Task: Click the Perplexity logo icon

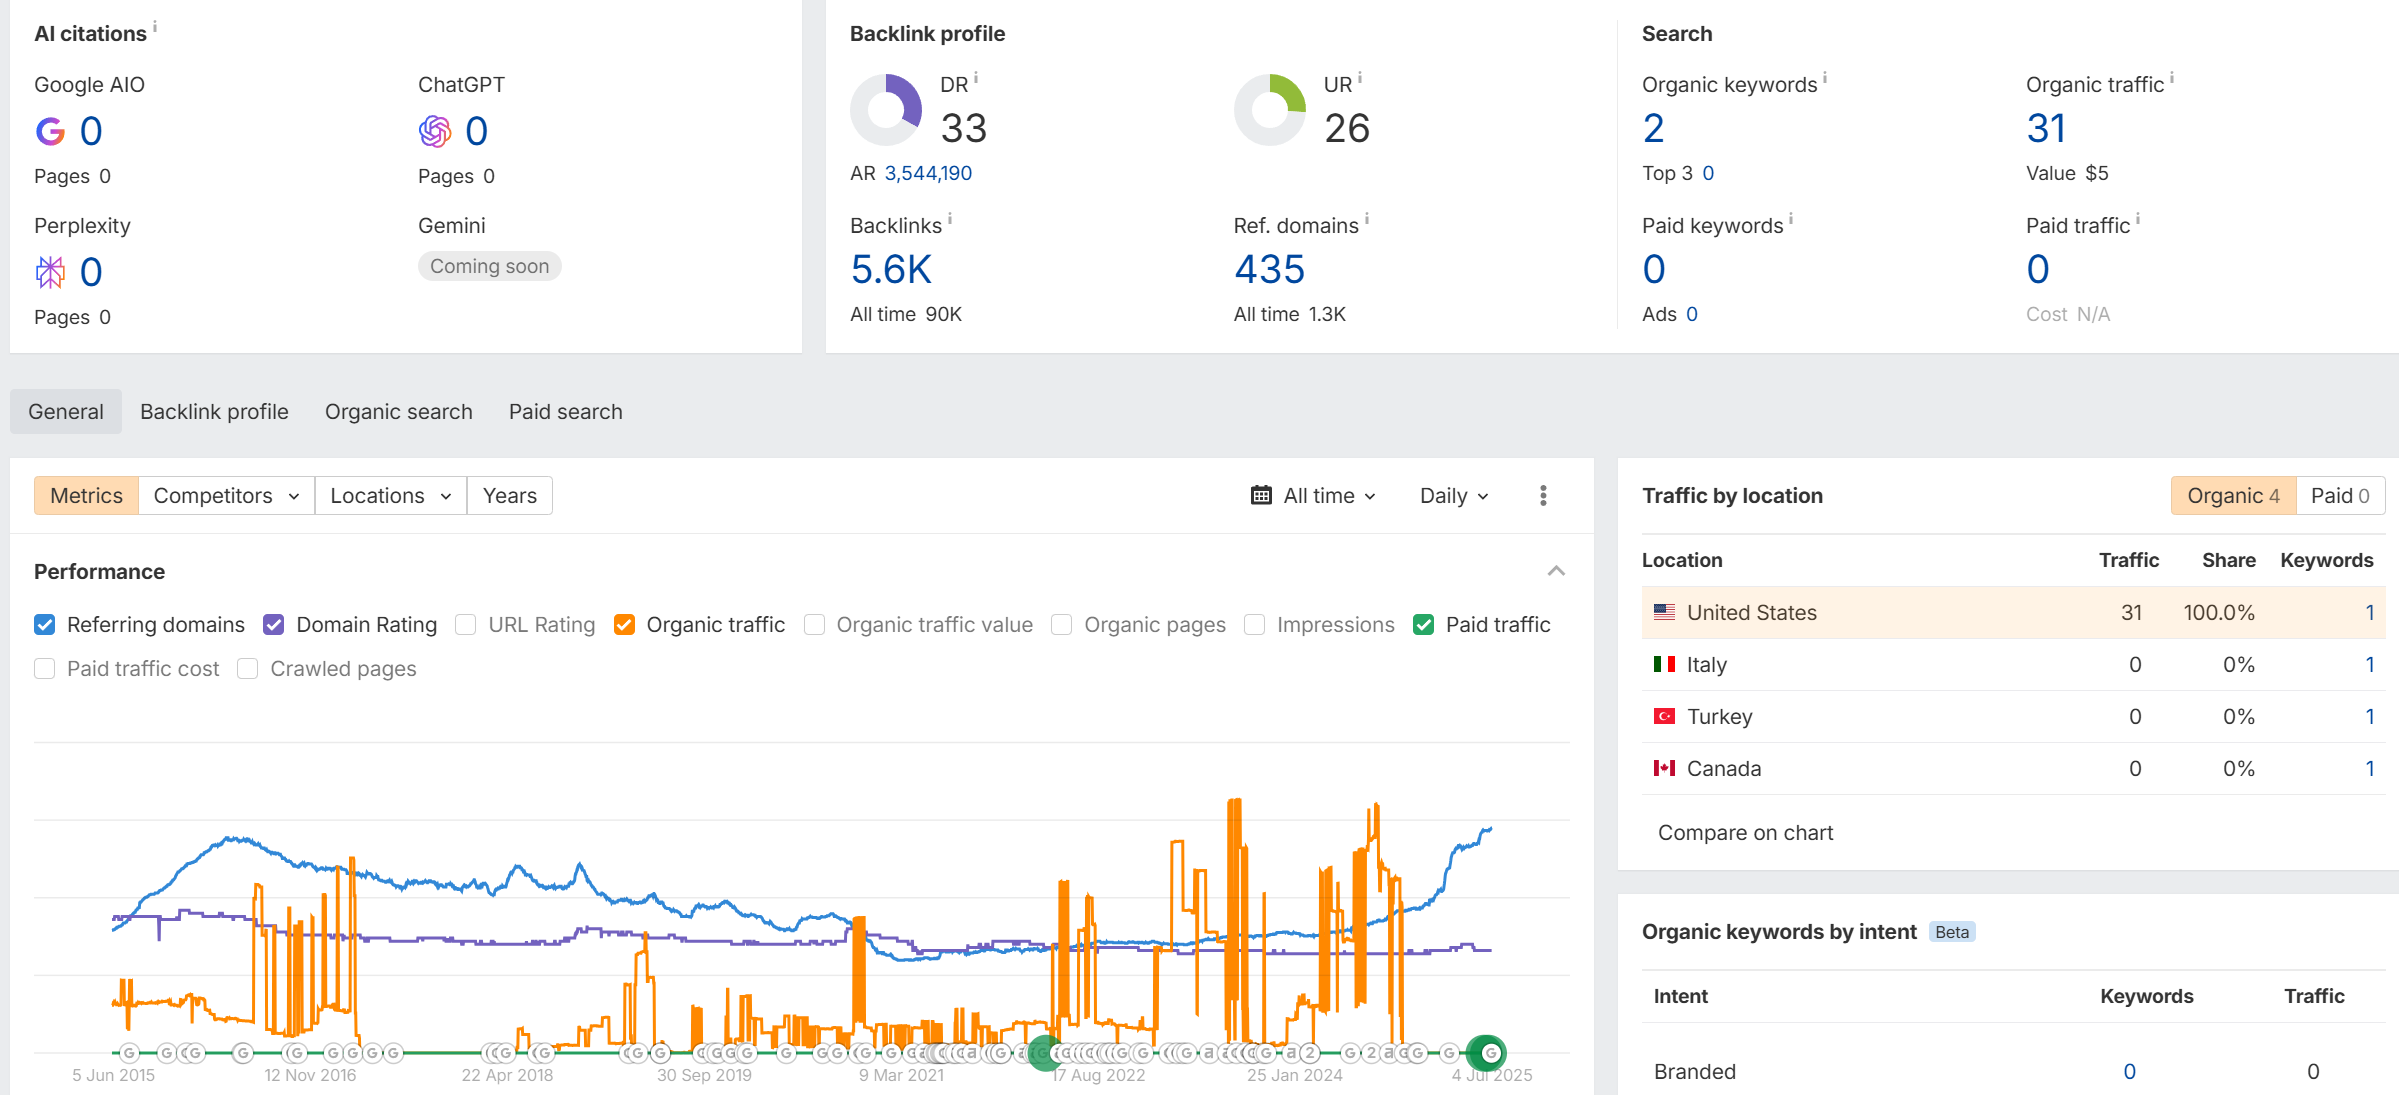Action: (50, 272)
